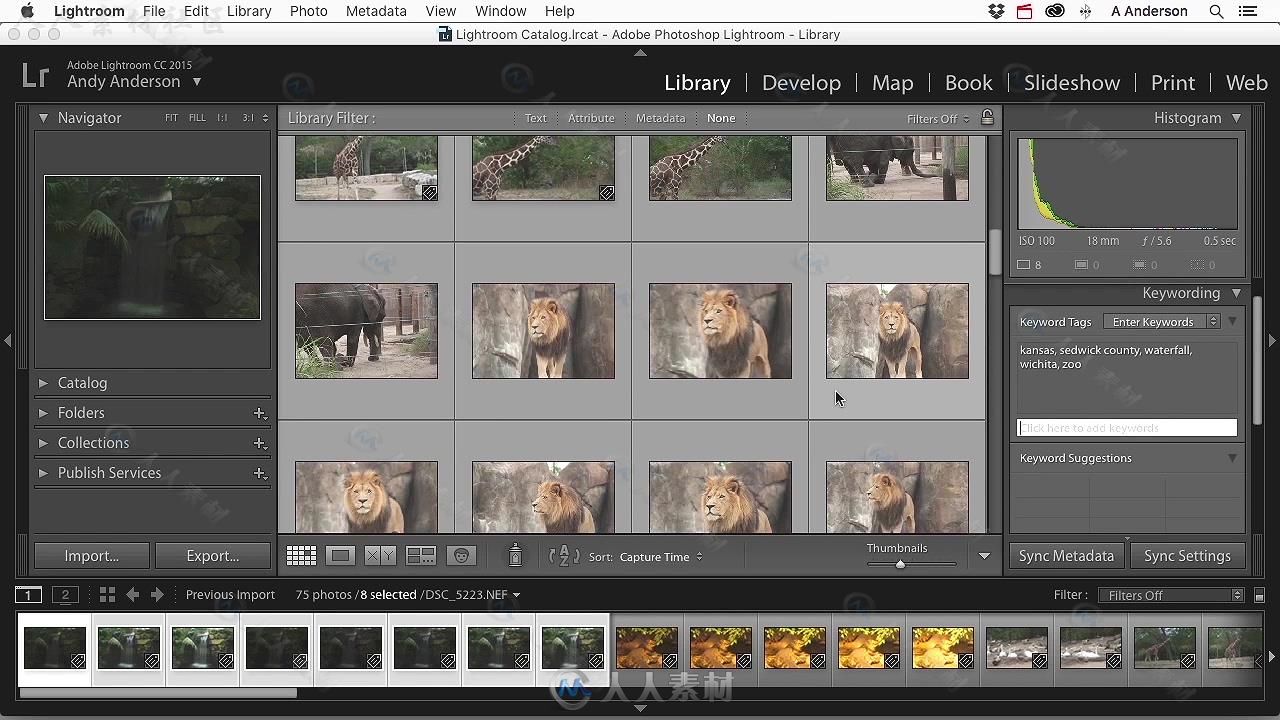Click the Import button
The image size is (1280, 720).
pos(91,556)
